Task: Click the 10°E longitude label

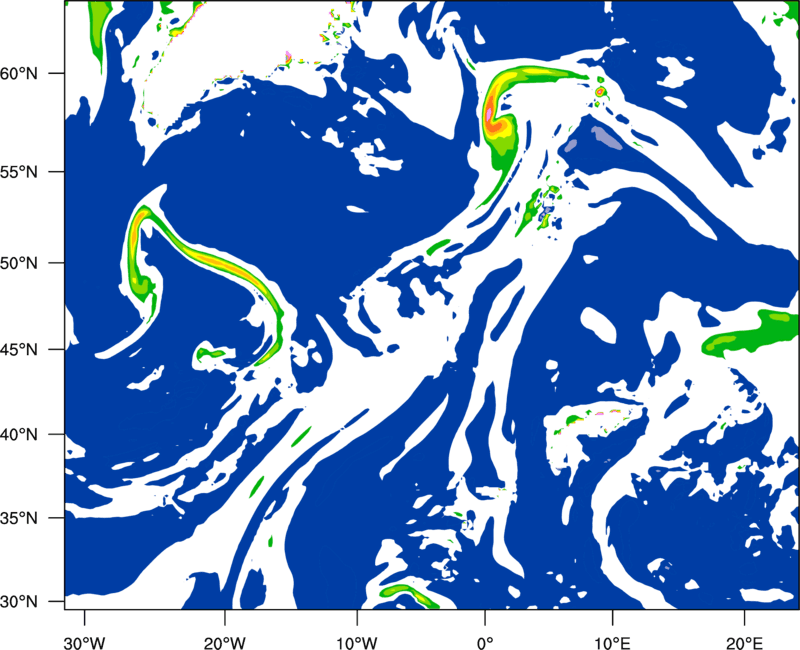Action: 612,643
